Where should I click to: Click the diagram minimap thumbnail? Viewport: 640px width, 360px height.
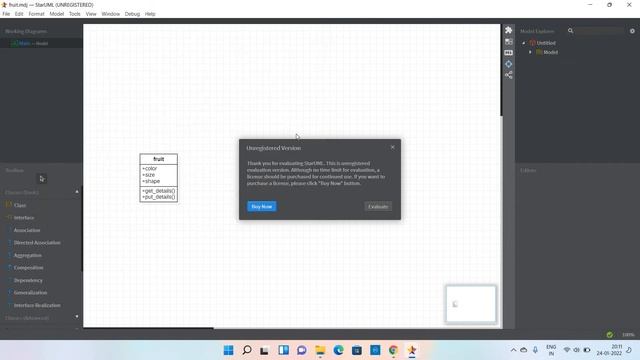(x=471, y=304)
